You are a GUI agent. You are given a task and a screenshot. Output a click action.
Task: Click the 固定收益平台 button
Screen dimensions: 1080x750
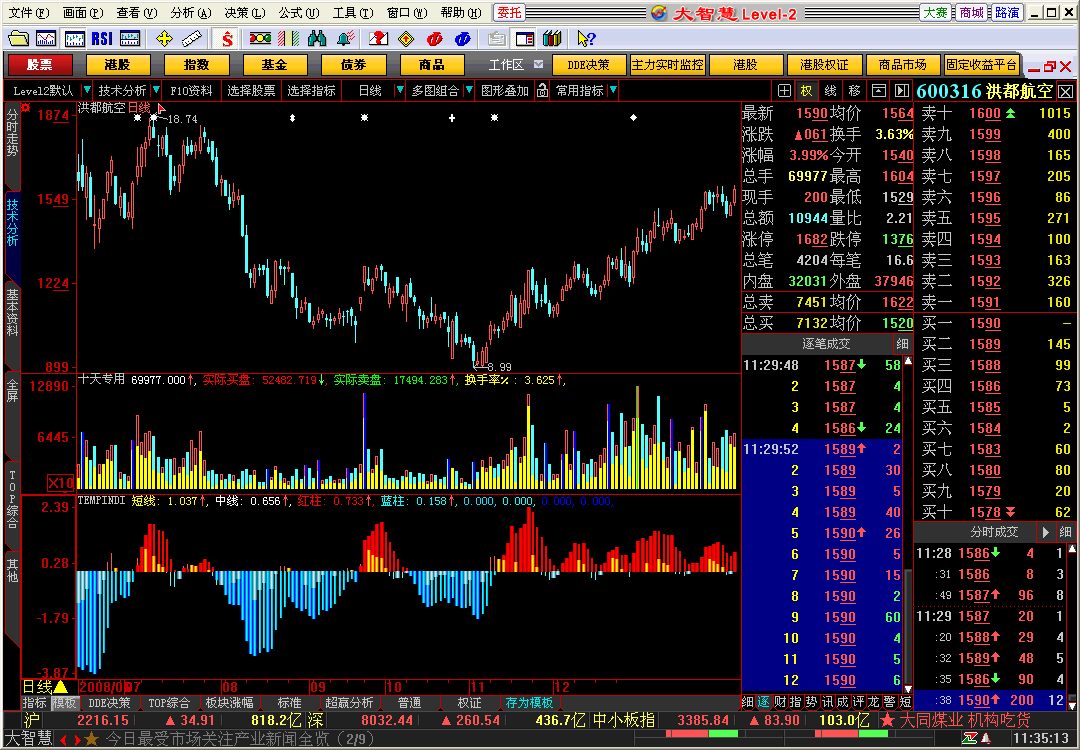(982, 65)
